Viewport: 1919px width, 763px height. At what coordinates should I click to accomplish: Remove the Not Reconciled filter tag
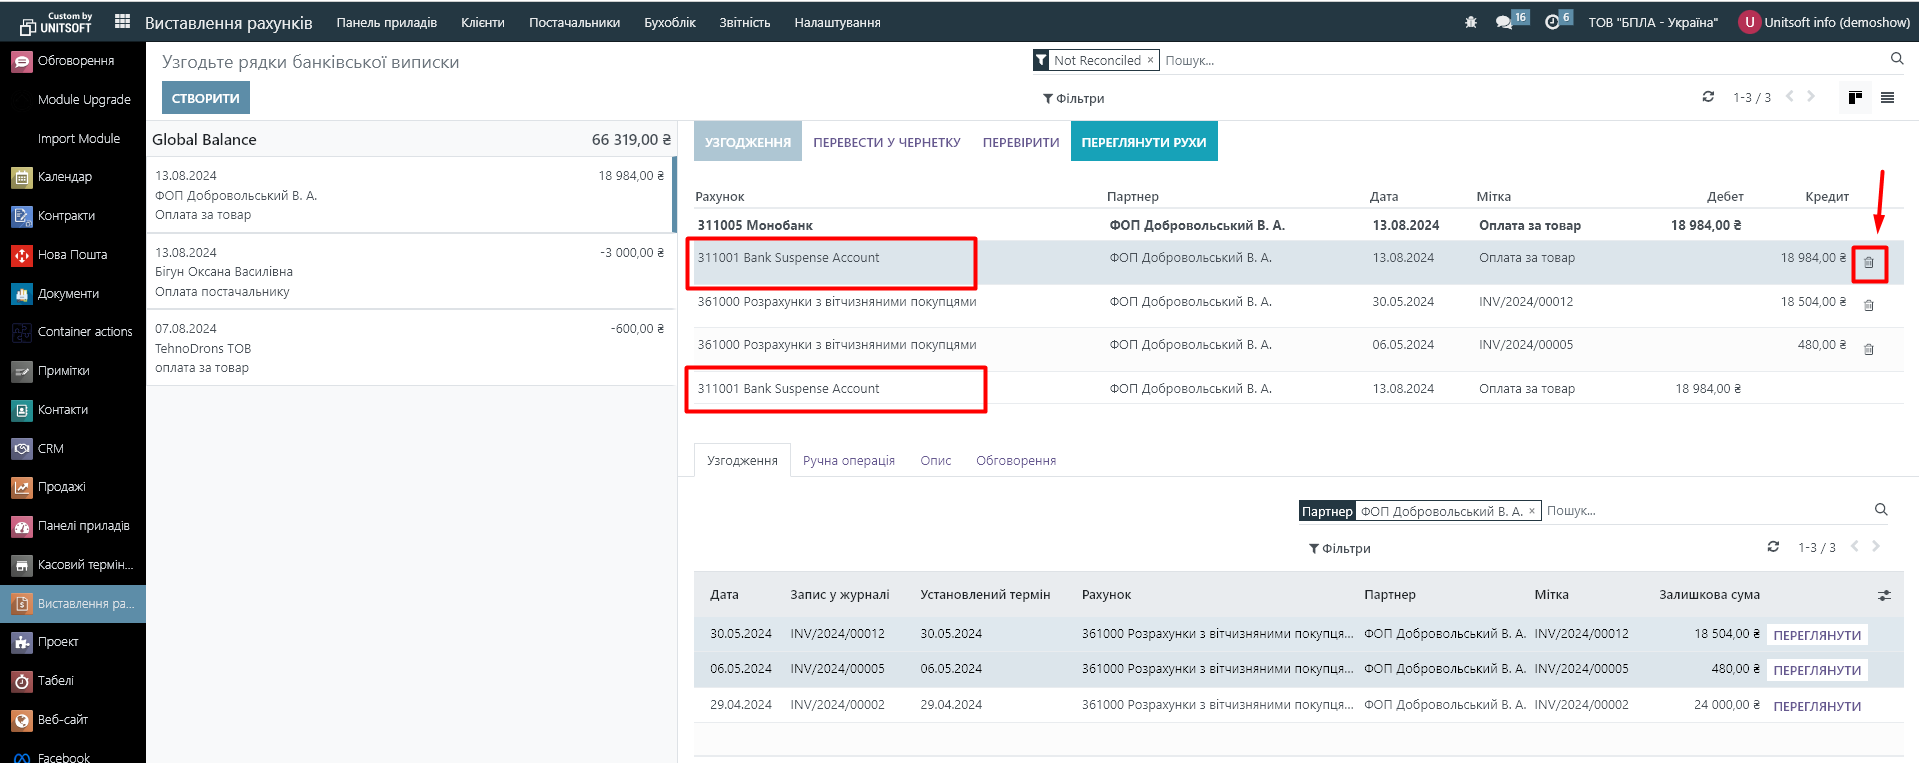[1150, 60]
